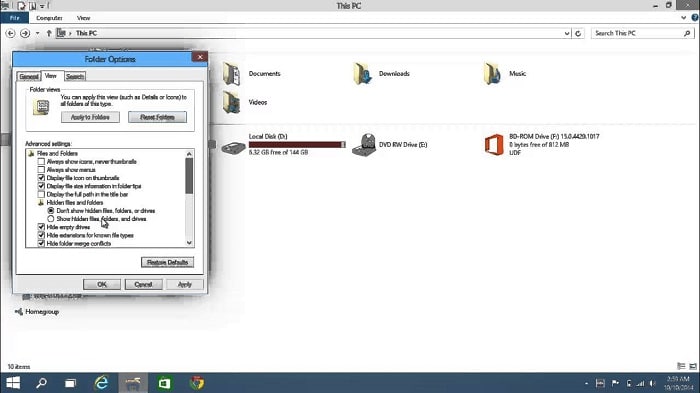Click the Action Center flag tray icon
Viewport: 700px width, 393px height.
click(x=615, y=383)
